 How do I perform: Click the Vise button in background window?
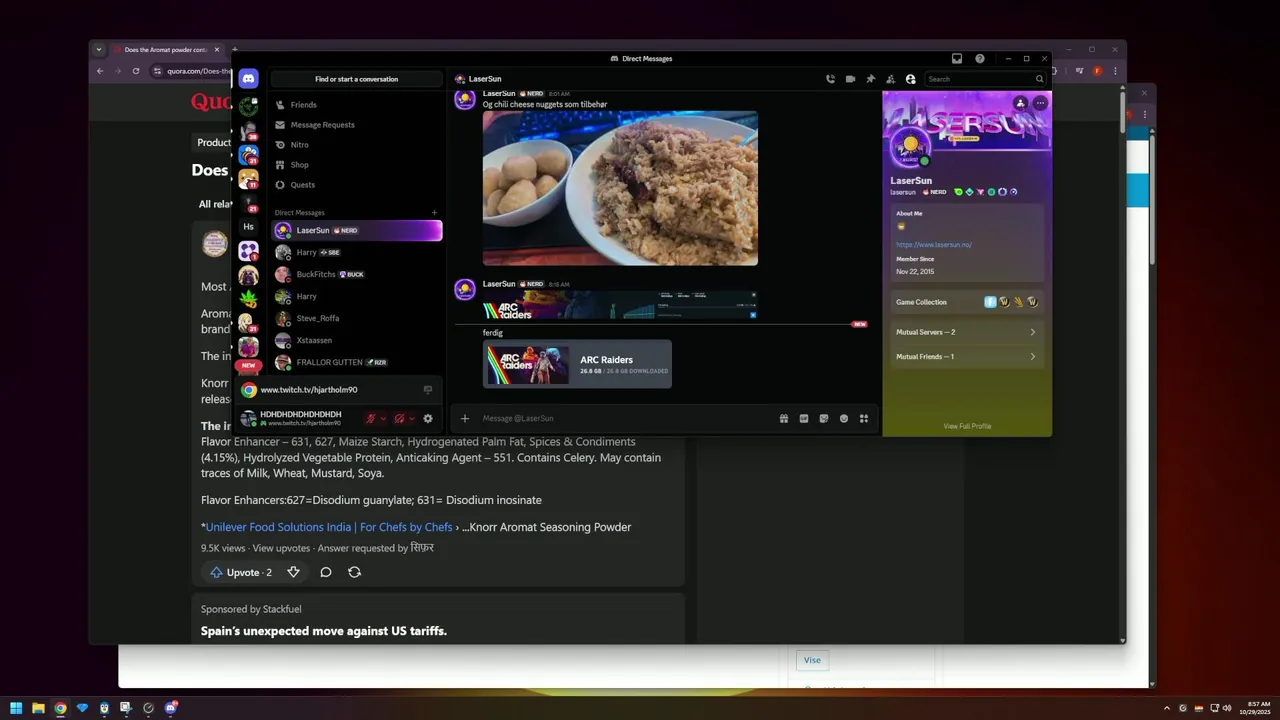(x=812, y=660)
